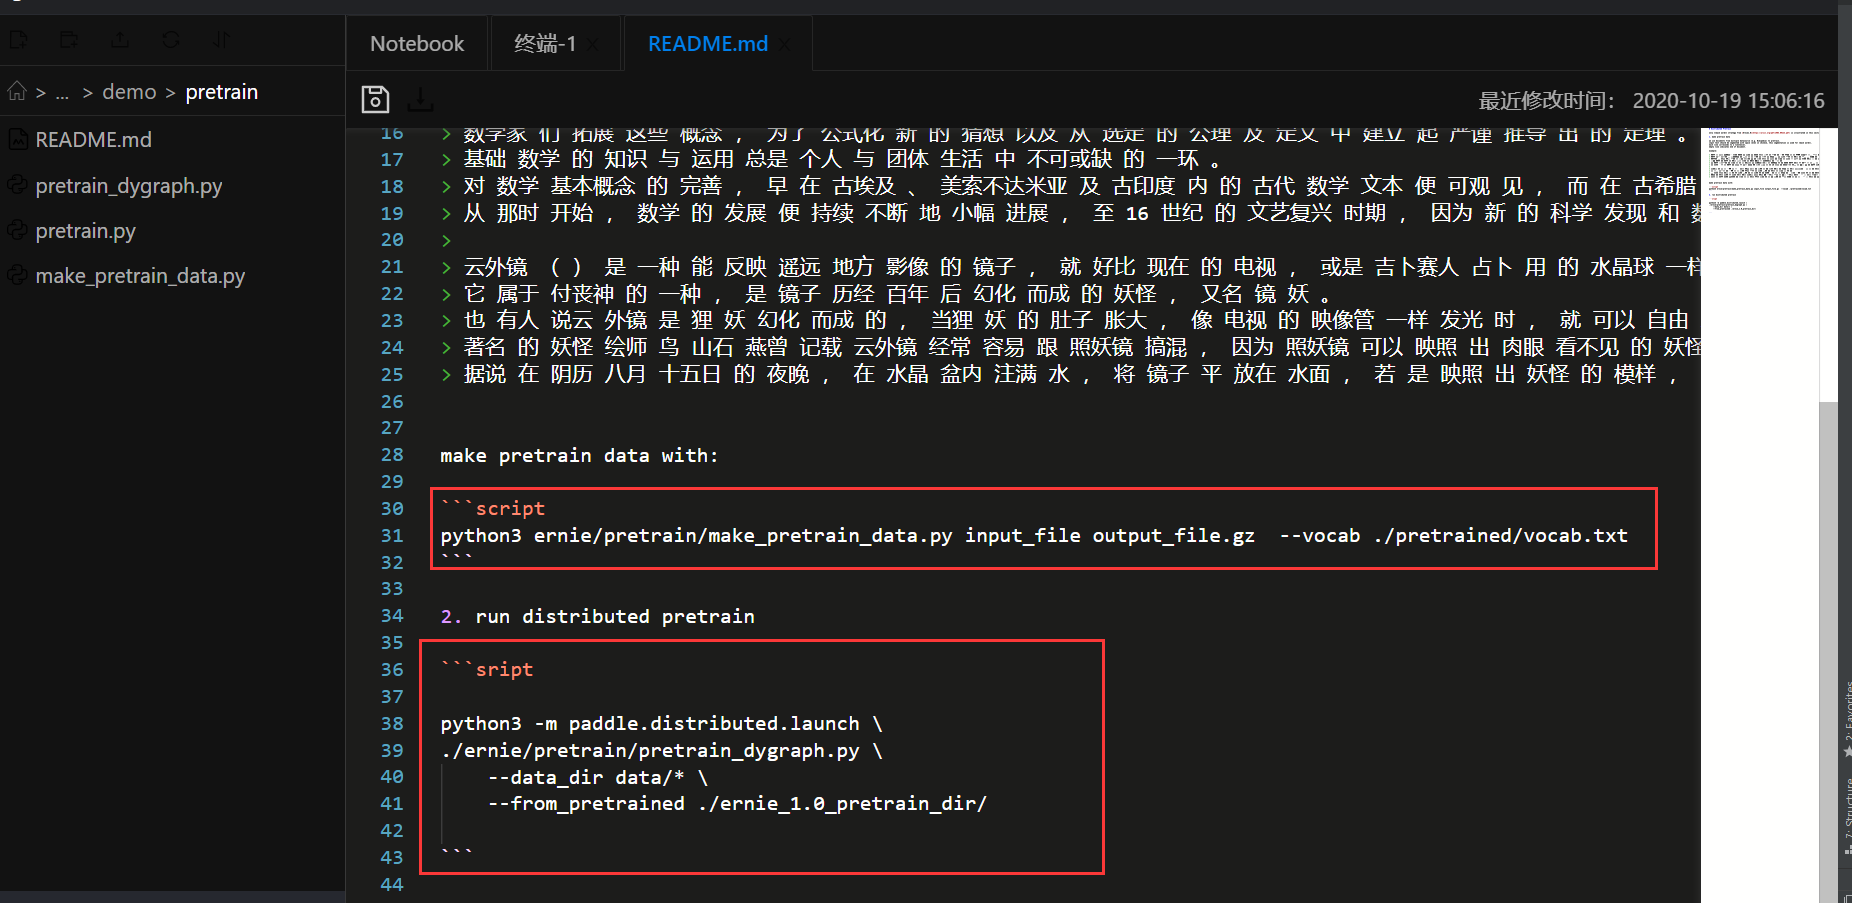This screenshot has height=903, width=1852.
Task: Click the './ernie/pretrain/pretrain_dygraph.py' line
Action: [x=661, y=751]
